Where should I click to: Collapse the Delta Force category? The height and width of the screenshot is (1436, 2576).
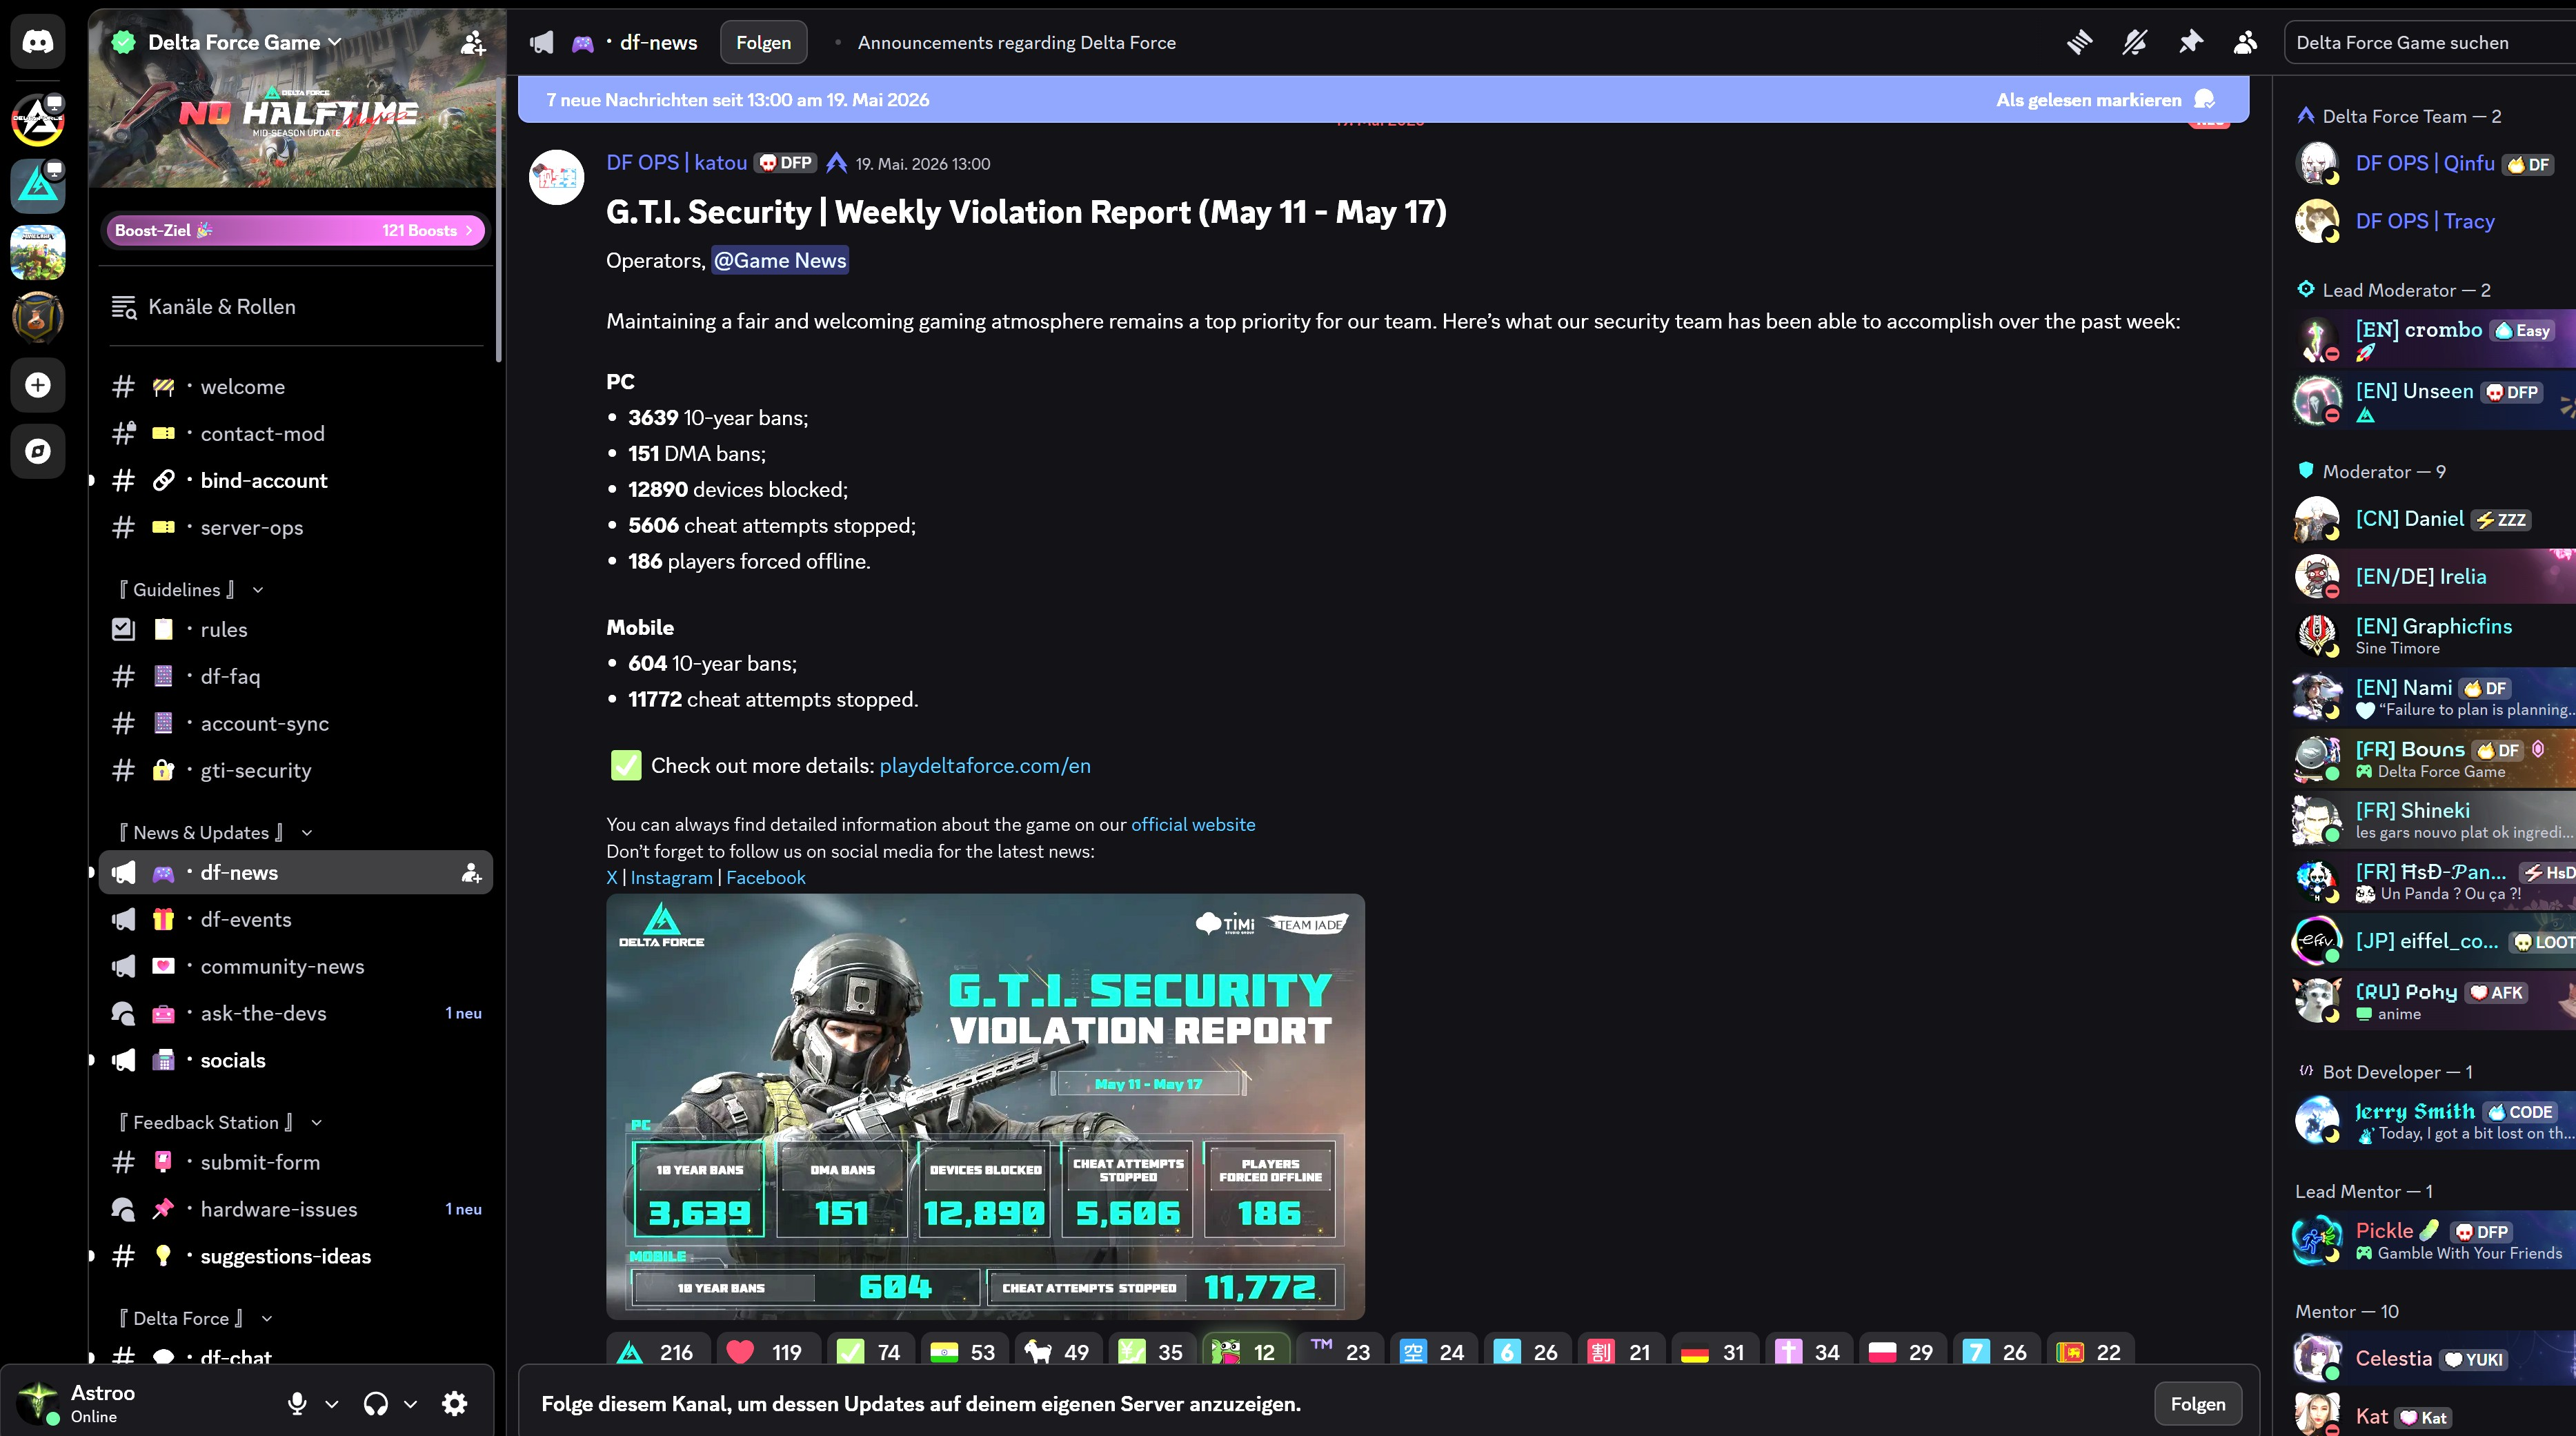(195, 1319)
